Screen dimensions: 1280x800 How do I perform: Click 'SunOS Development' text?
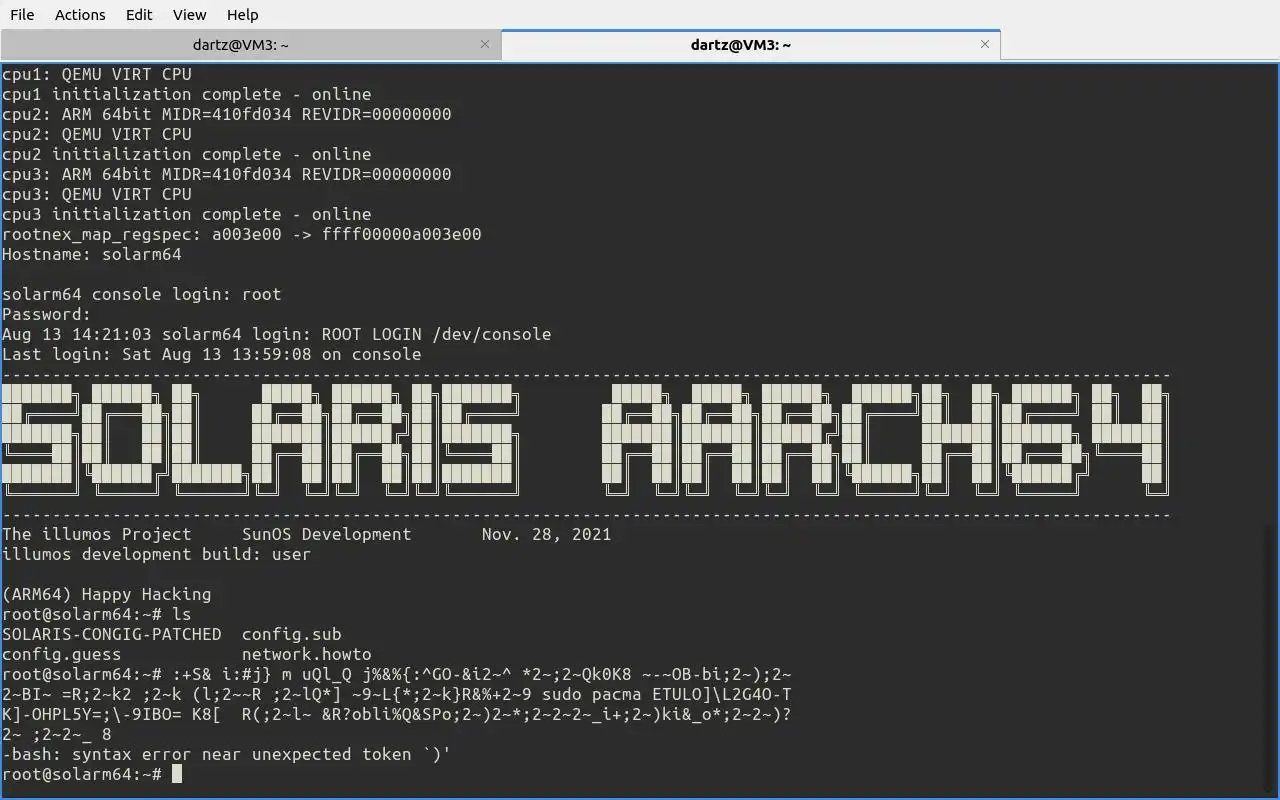click(327, 534)
